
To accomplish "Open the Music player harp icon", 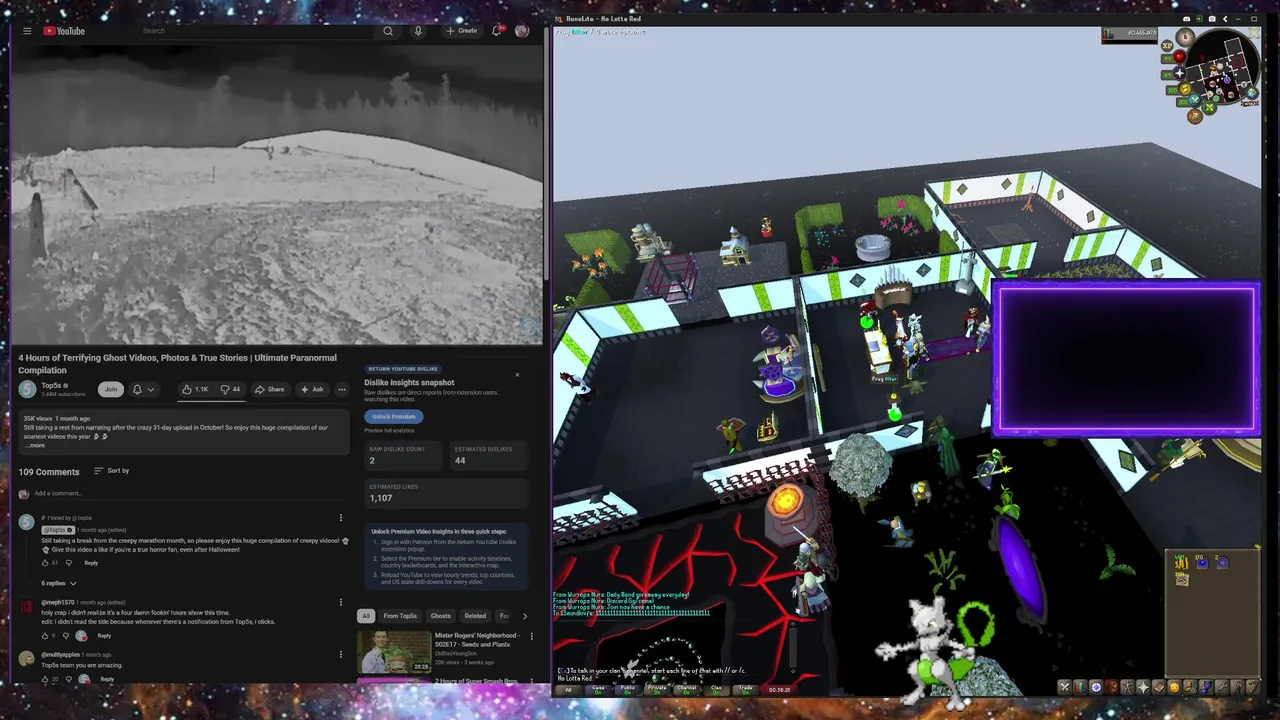I will pyautogui.click(x=1253, y=687).
